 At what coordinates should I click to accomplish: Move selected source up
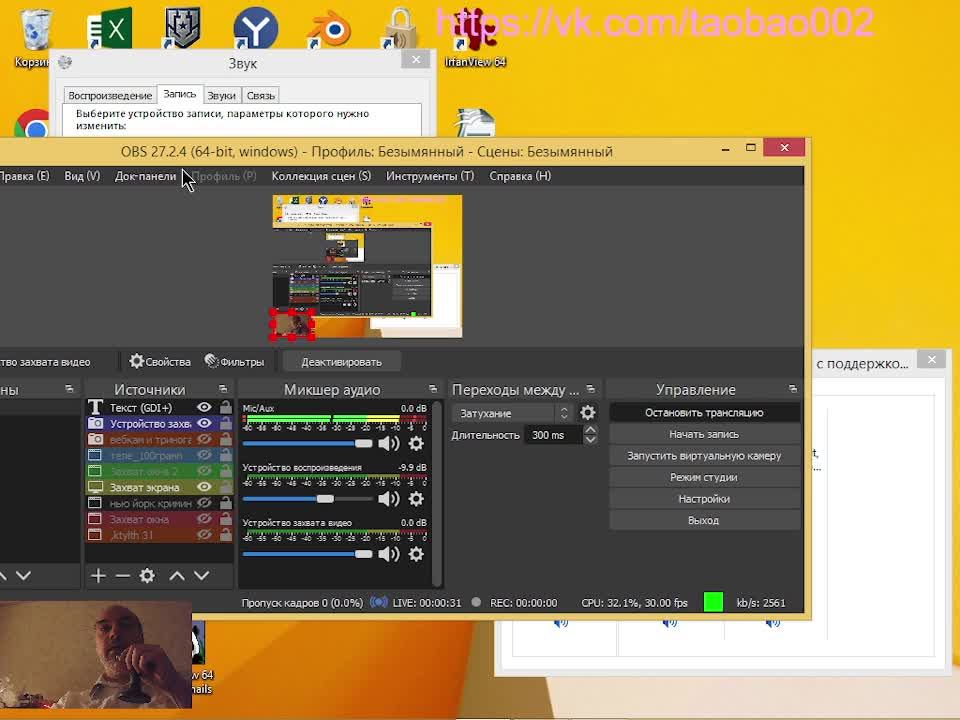coord(177,576)
